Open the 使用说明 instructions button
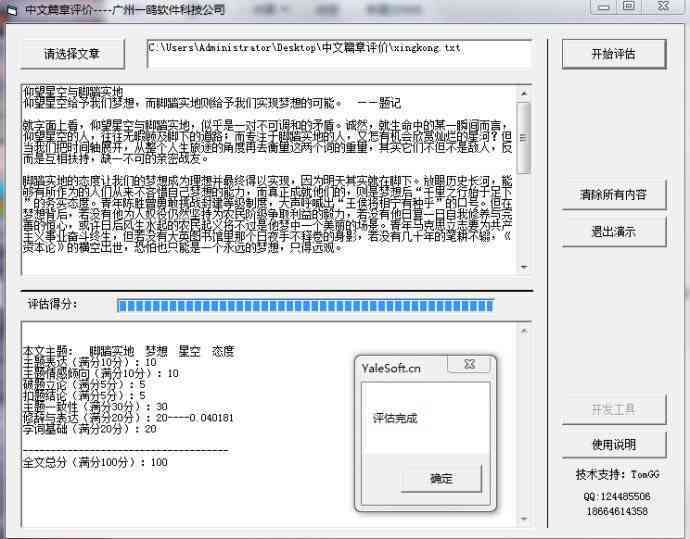 click(614, 444)
